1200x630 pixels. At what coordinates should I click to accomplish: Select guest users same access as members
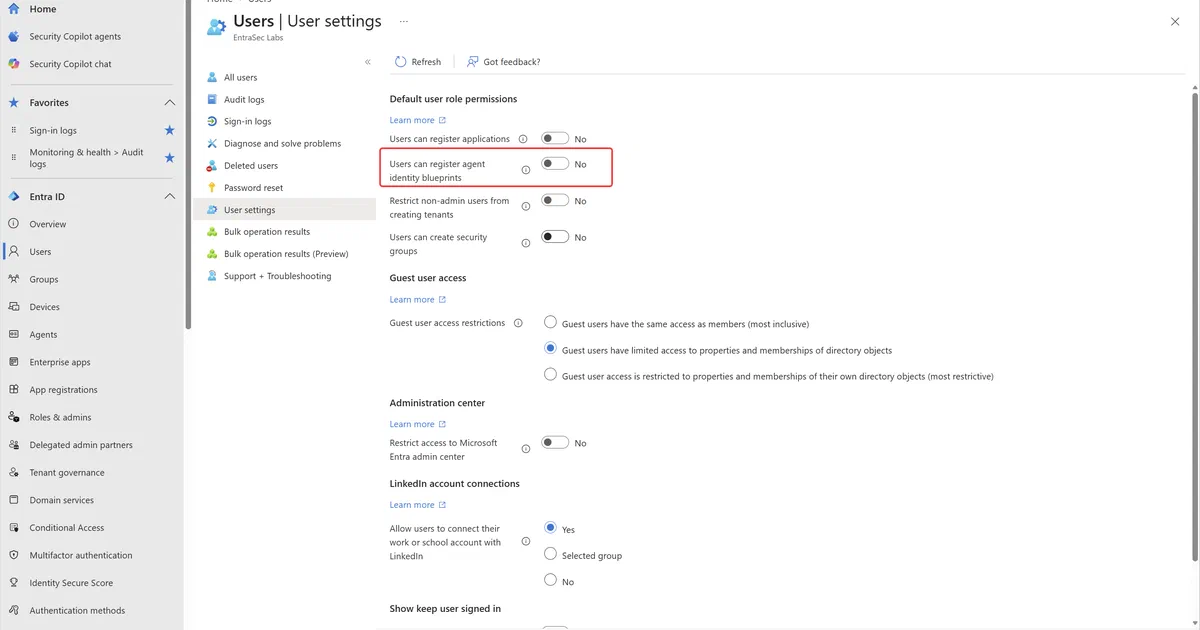[x=550, y=322]
